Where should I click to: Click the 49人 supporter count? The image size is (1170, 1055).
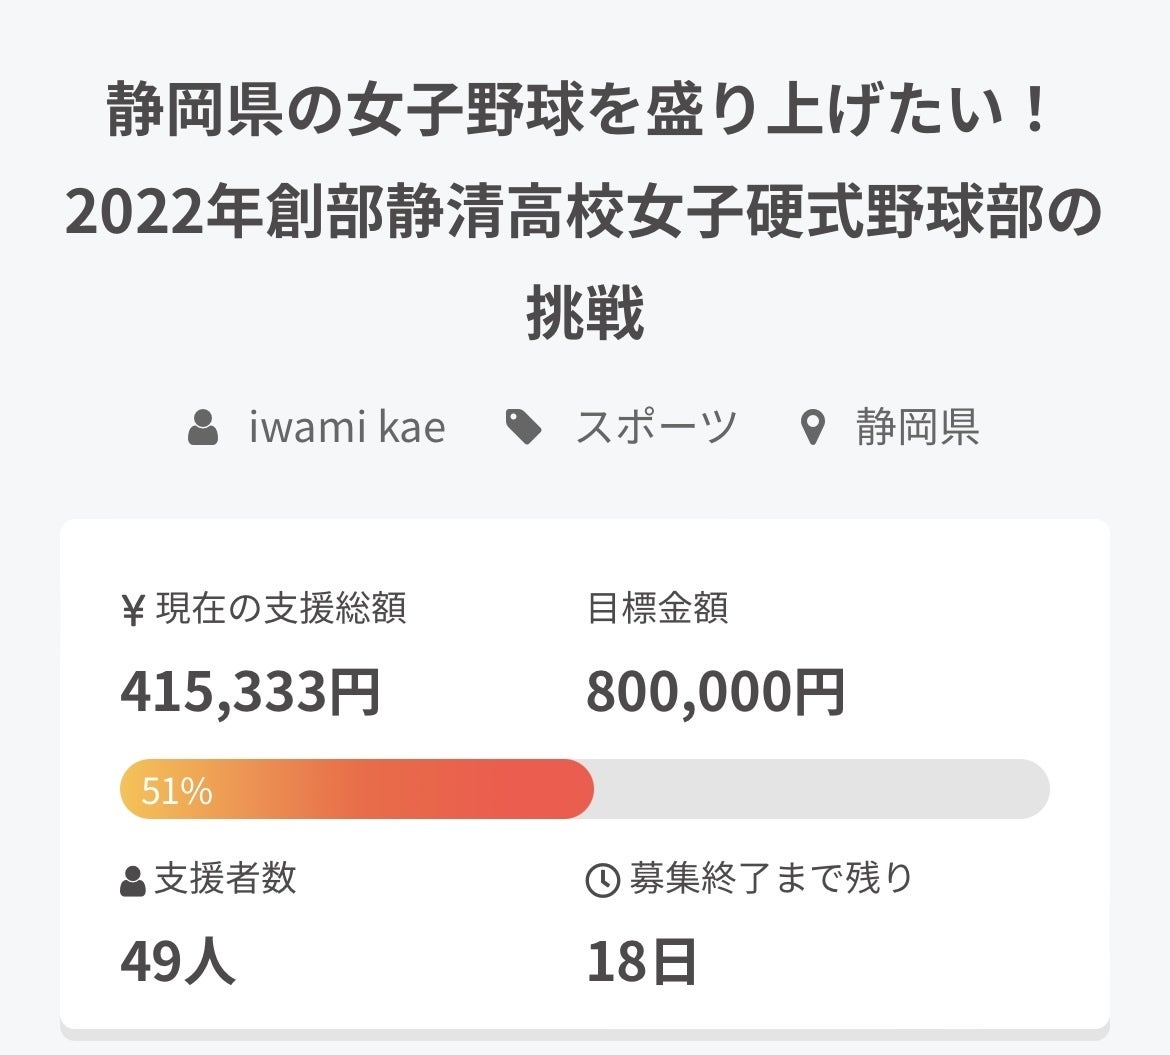click(178, 962)
